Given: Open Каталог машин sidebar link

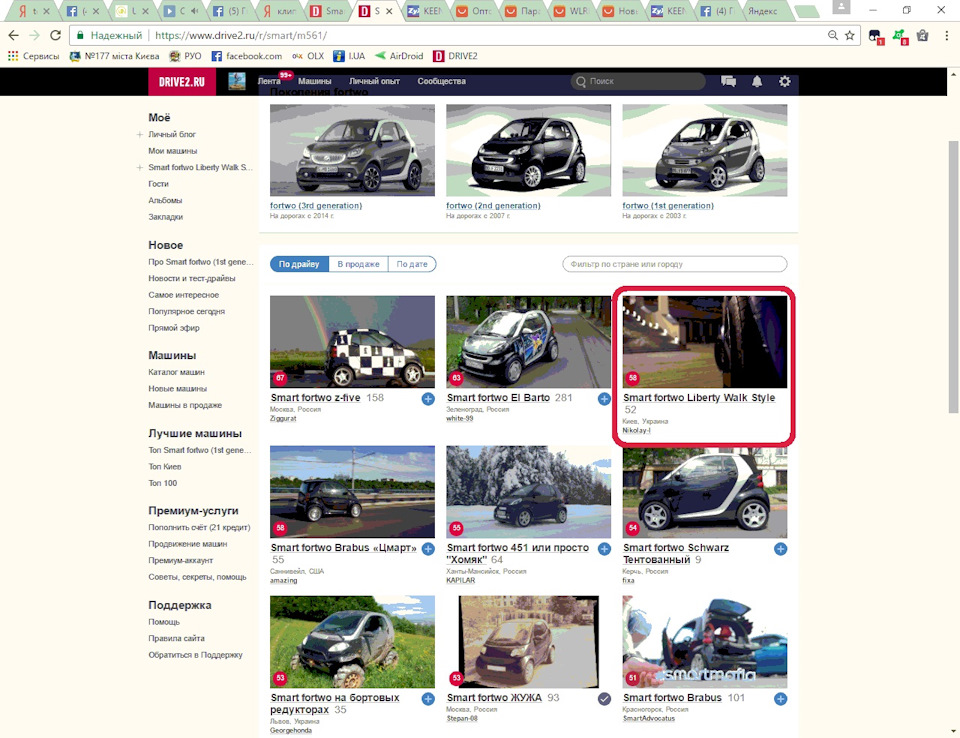Looking at the screenshot, I should [176, 372].
